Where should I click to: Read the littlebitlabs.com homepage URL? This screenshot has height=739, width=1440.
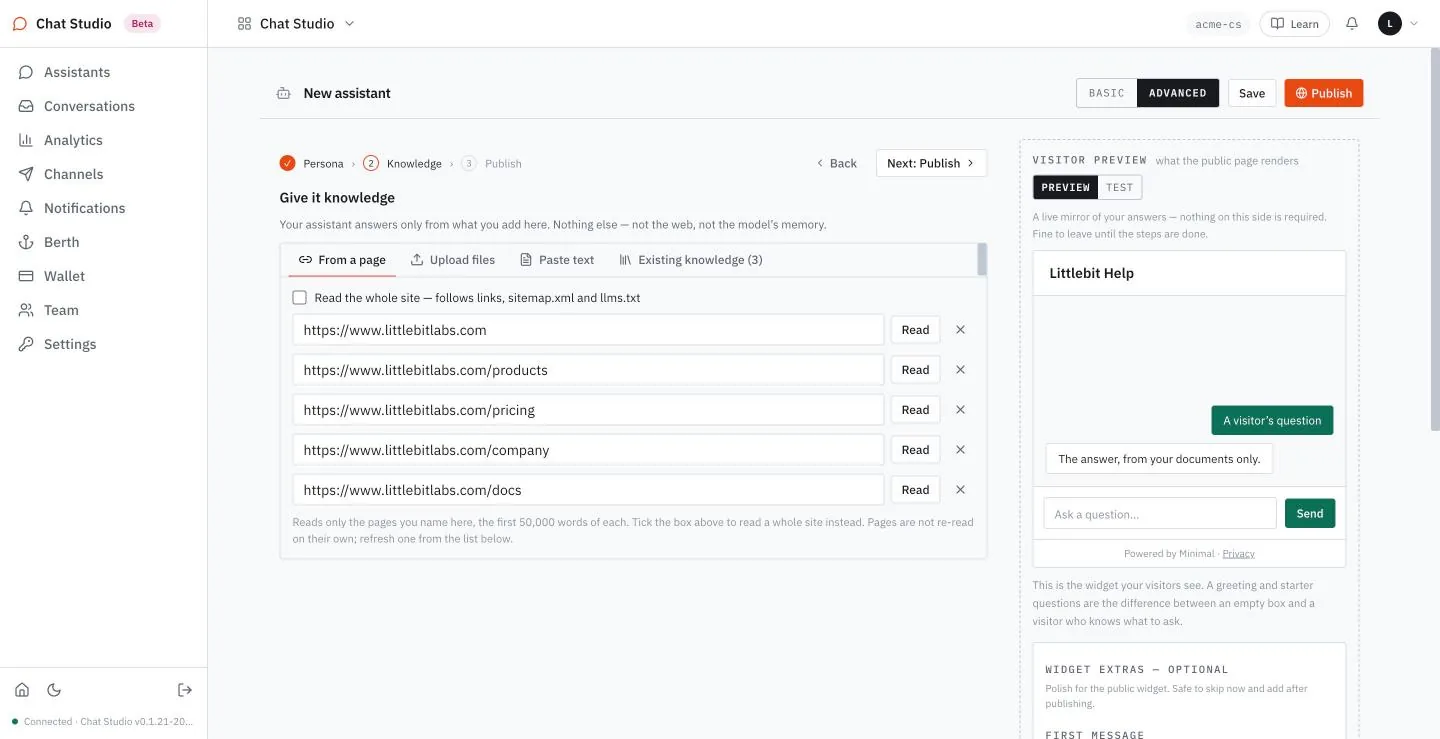click(x=915, y=330)
